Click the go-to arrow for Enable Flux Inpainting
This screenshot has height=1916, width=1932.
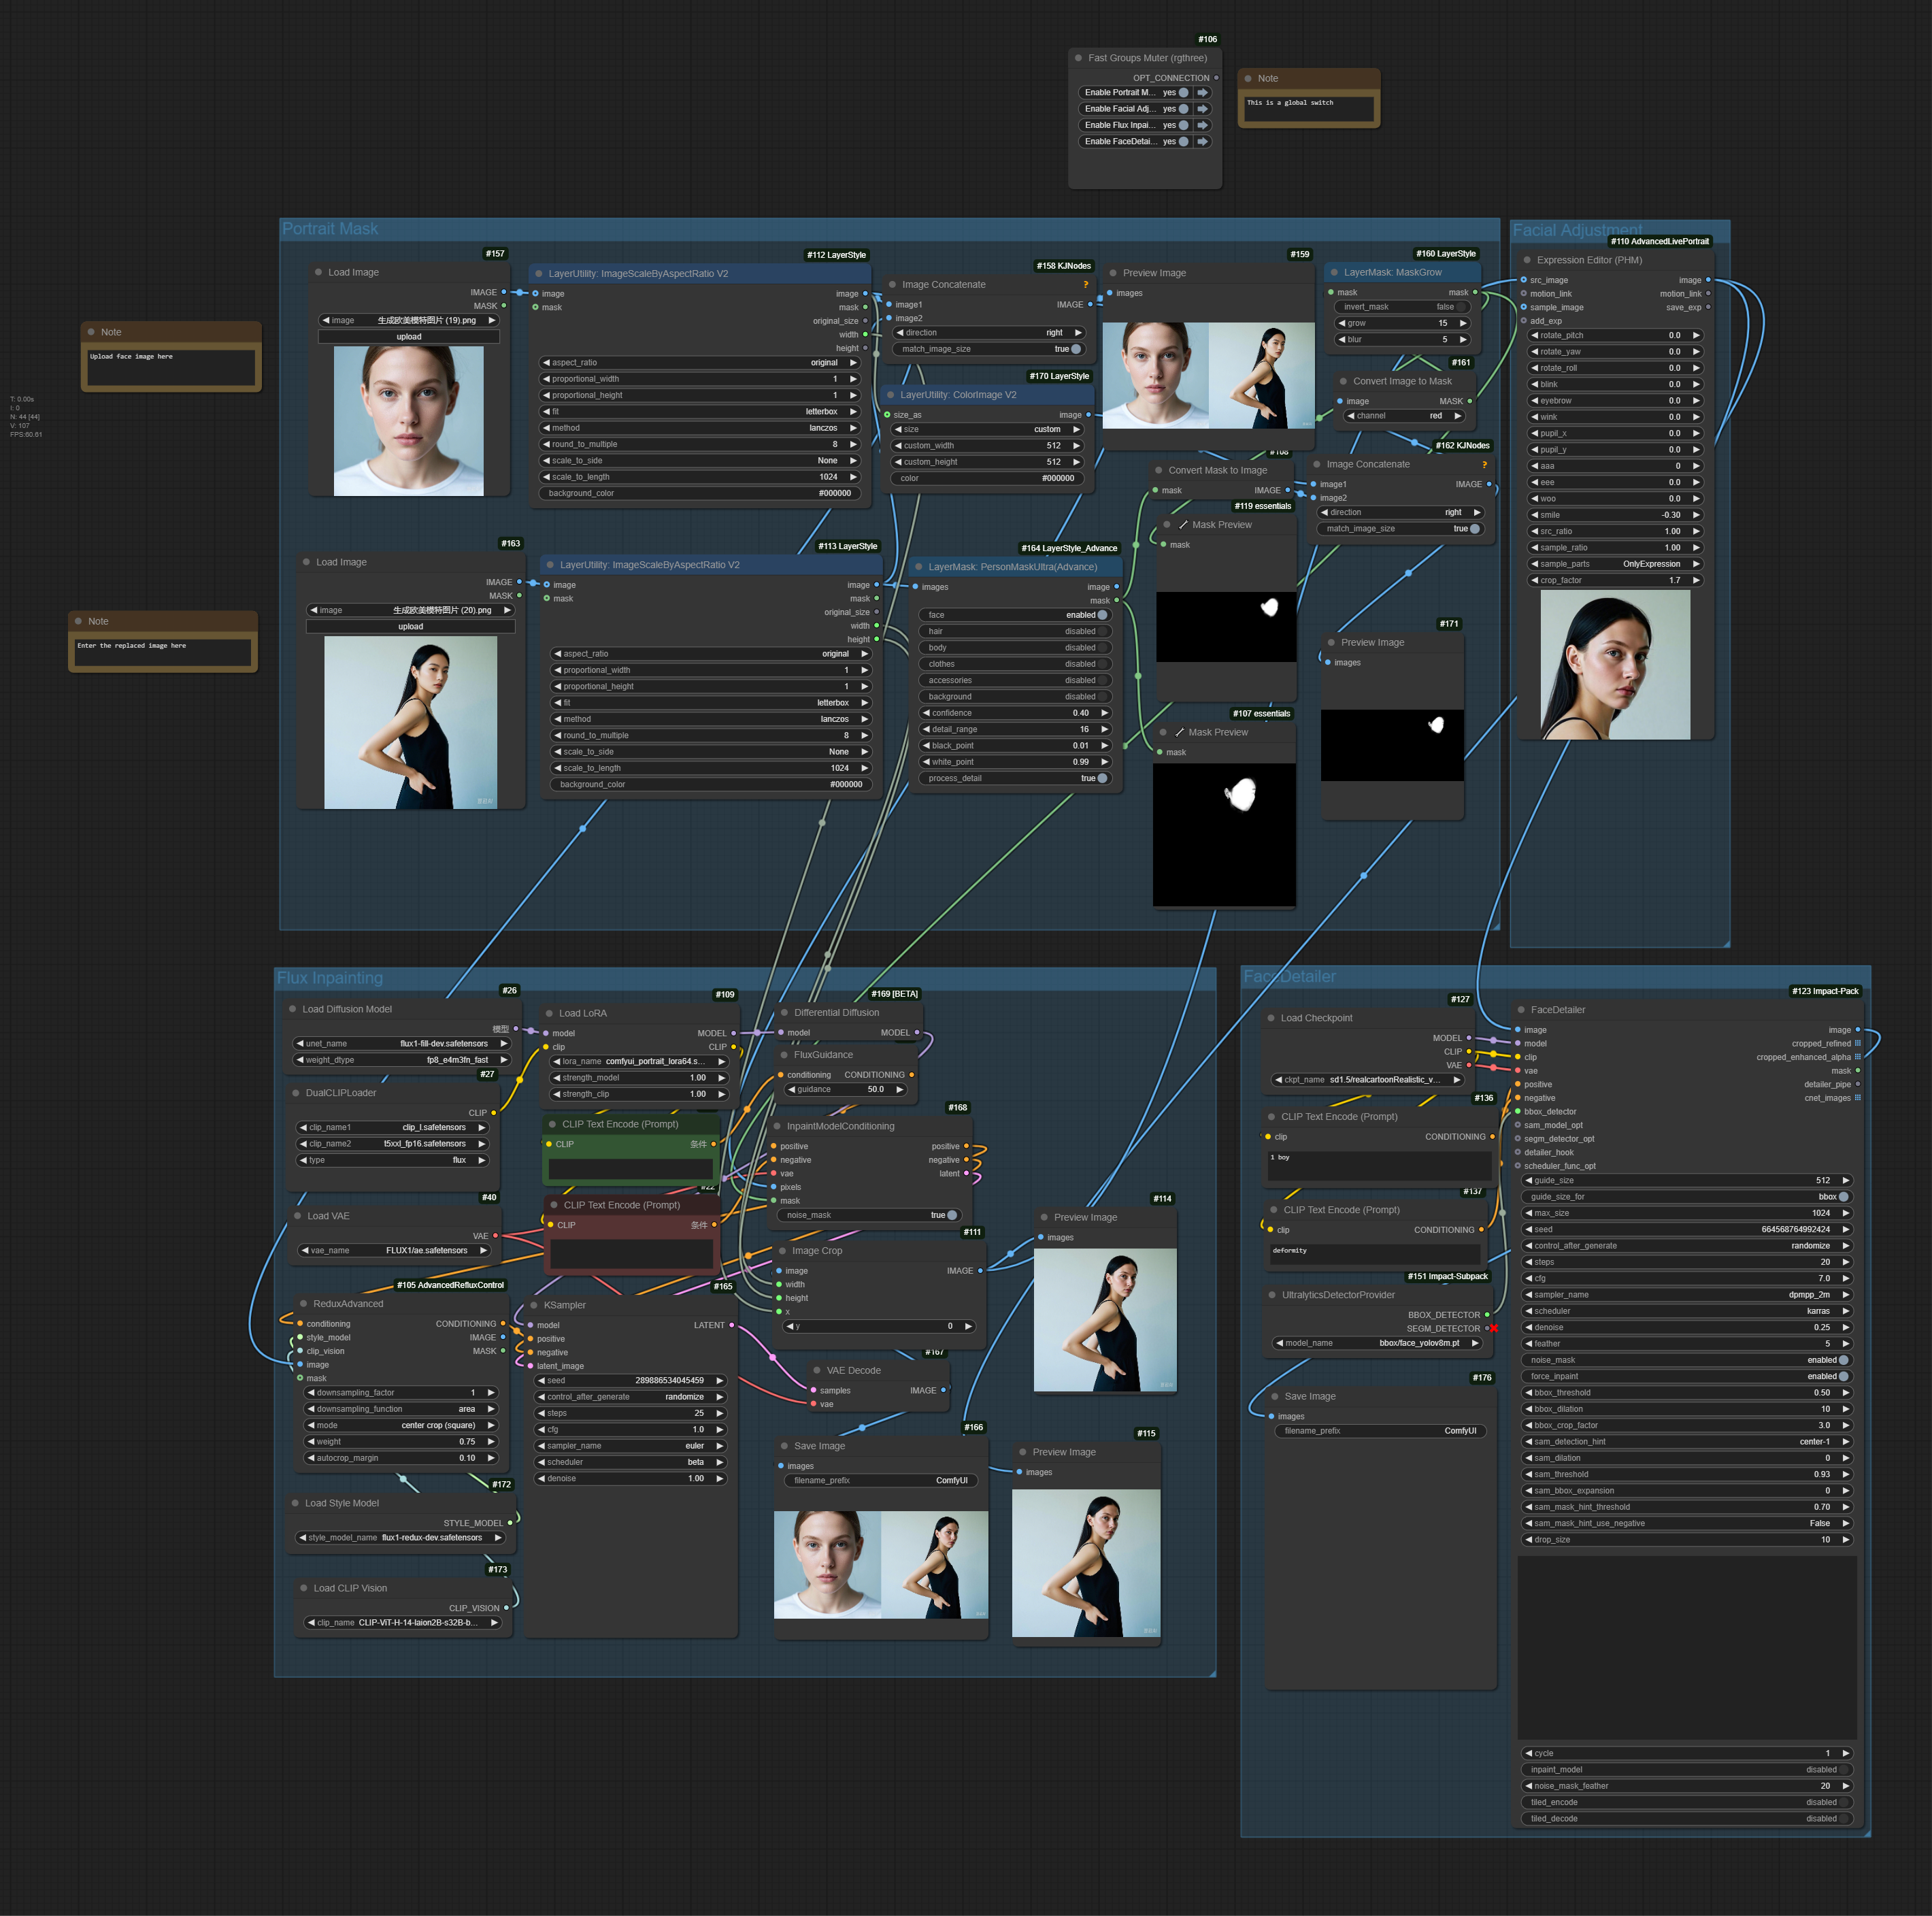(x=1203, y=125)
